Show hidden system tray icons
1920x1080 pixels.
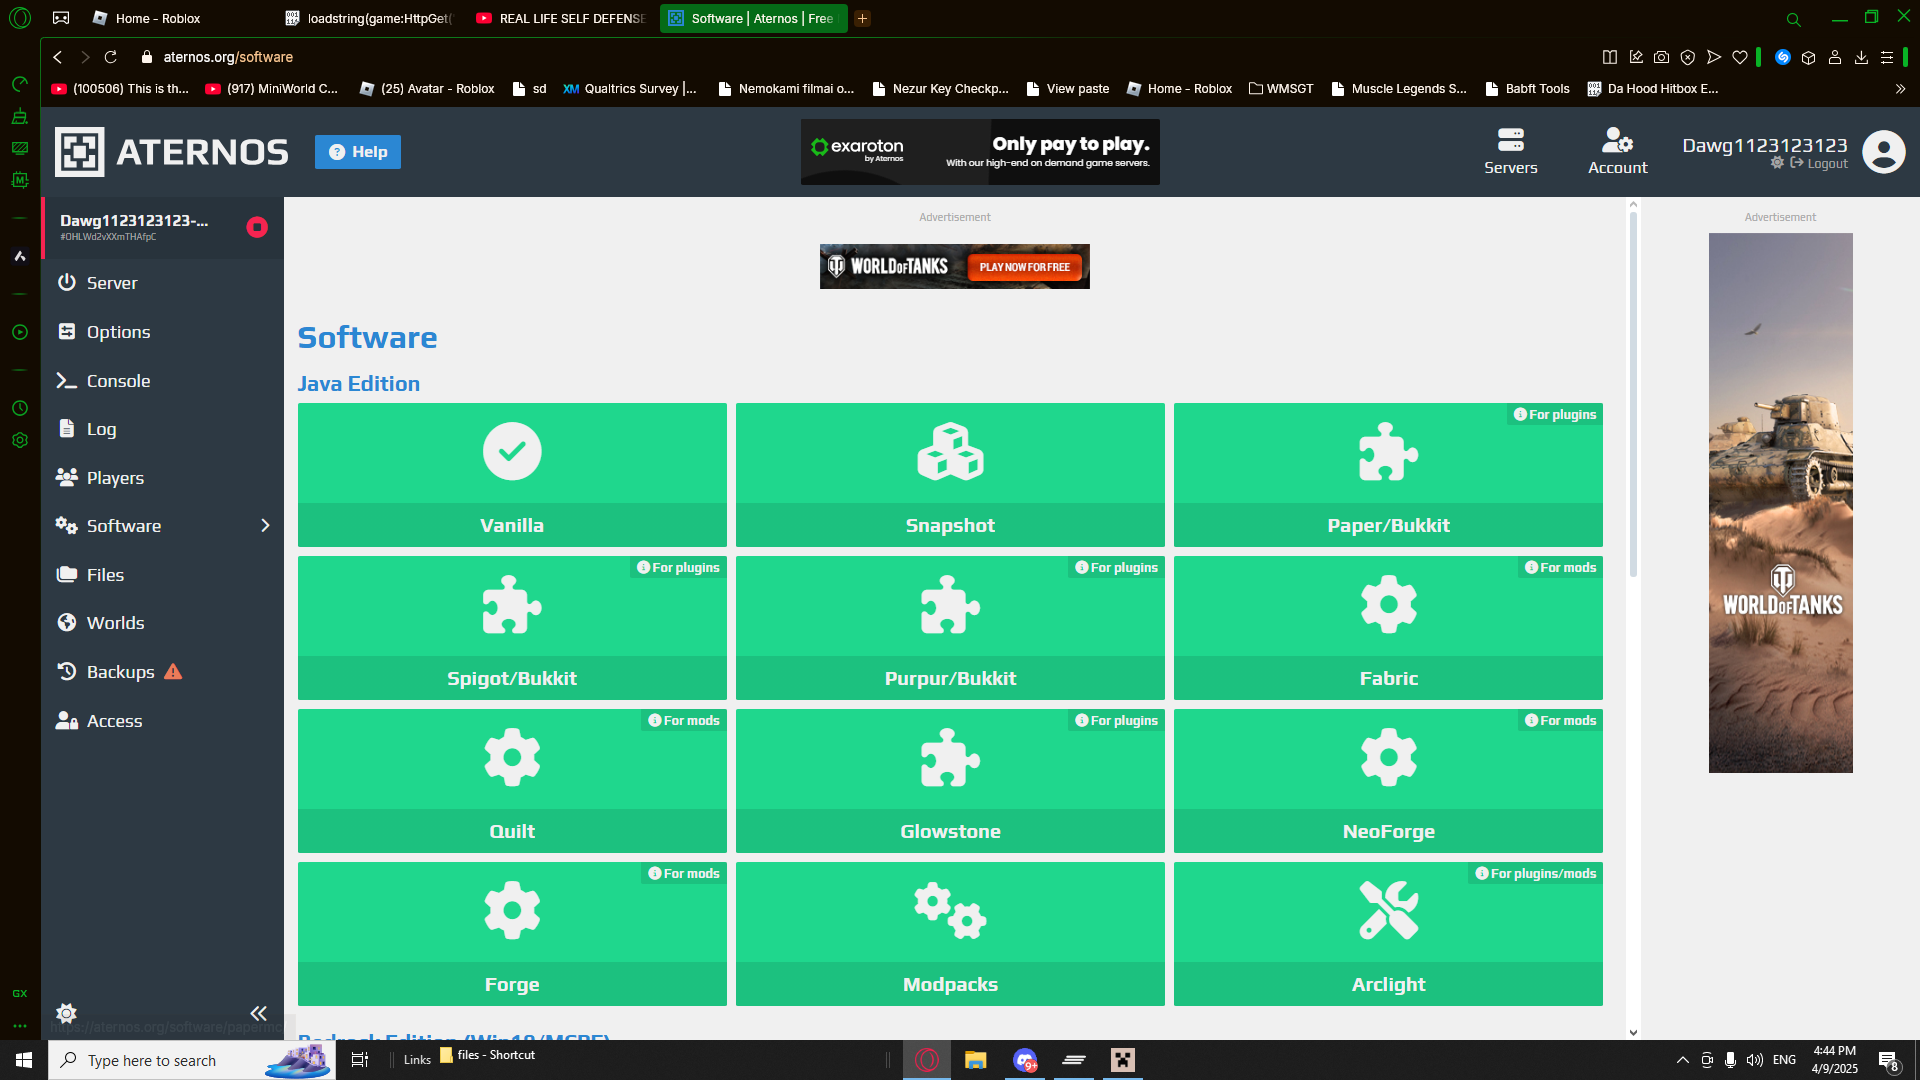pyautogui.click(x=1683, y=1060)
